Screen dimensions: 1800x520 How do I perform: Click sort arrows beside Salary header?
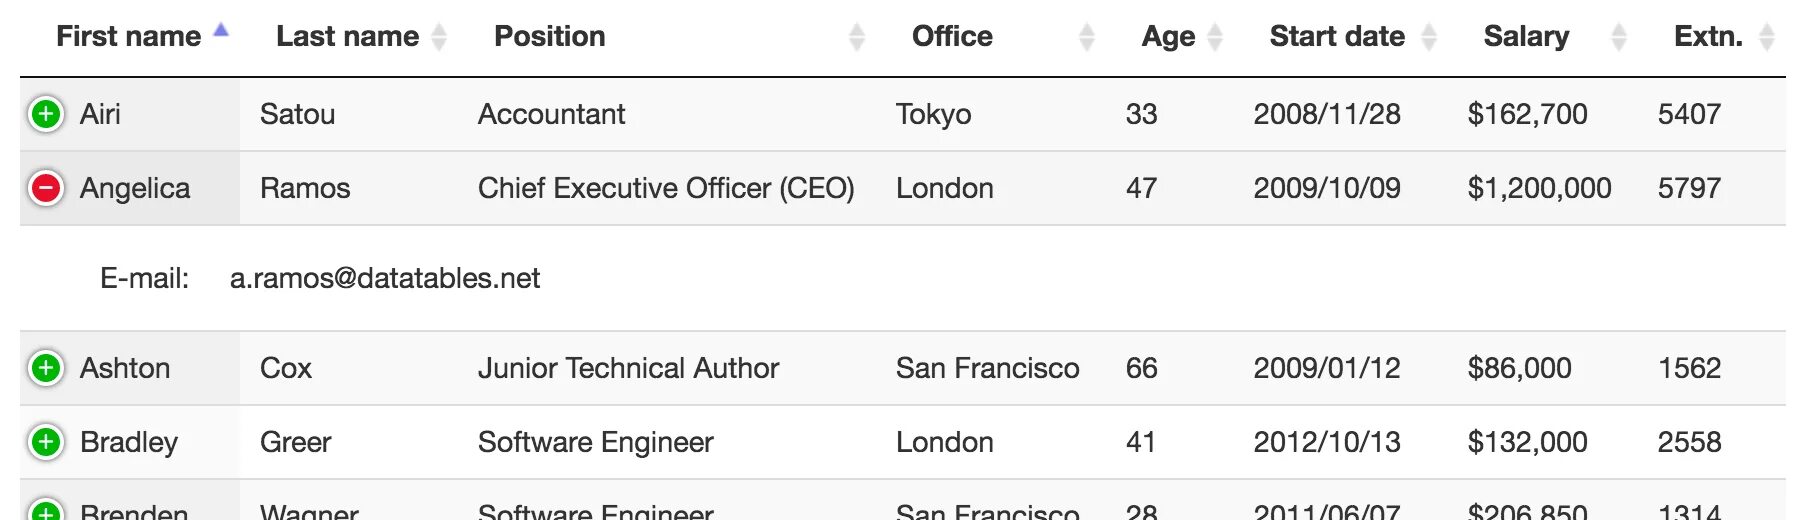pos(1619,37)
